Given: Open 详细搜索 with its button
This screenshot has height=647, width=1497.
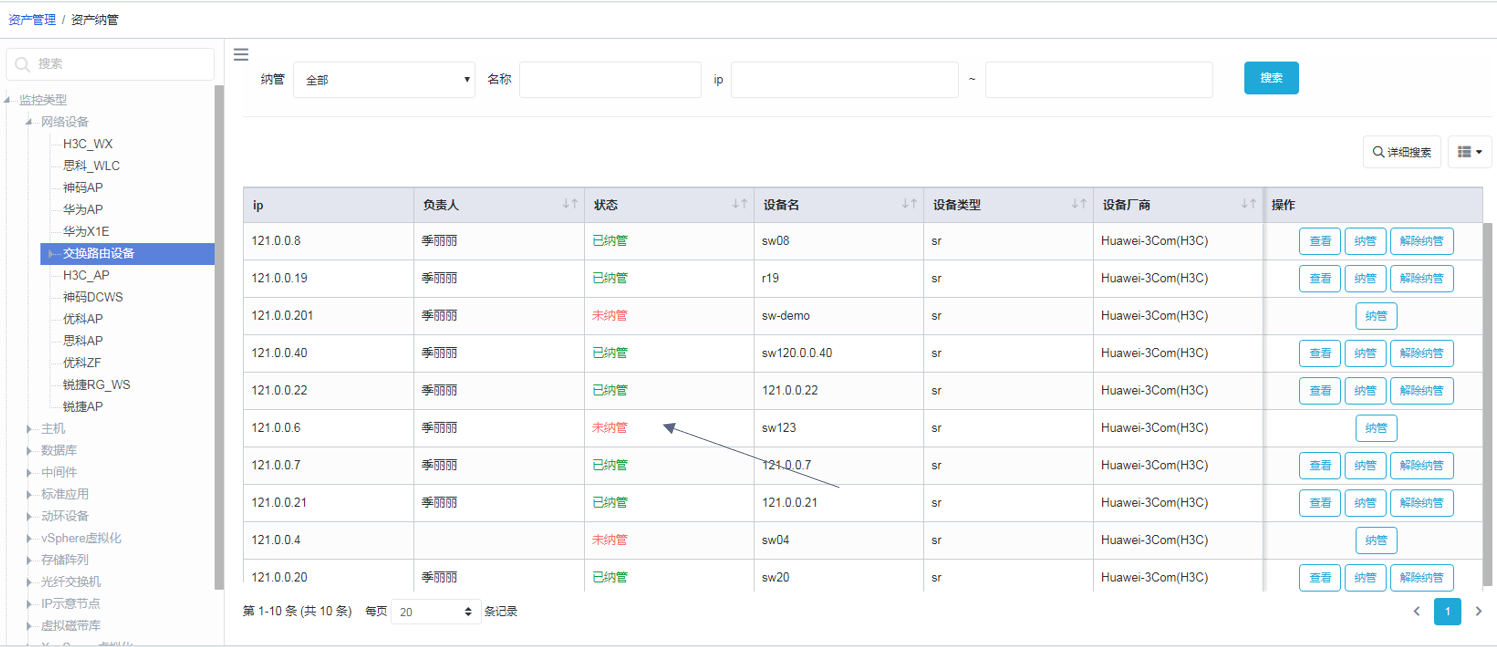Looking at the screenshot, I should (1402, 151).
